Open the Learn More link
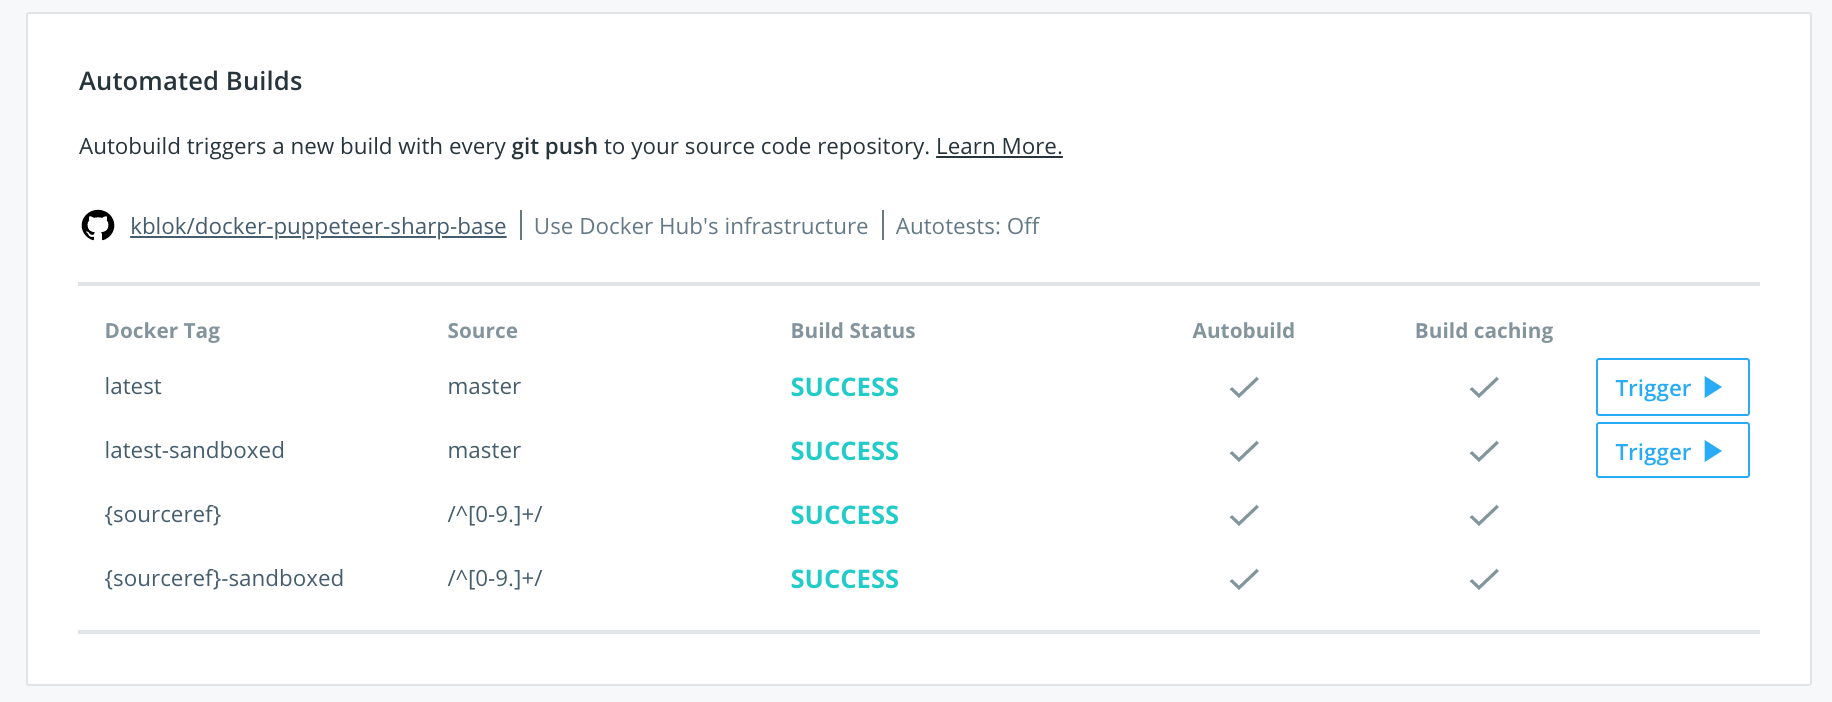The image size is (1832, 702). point(999,146)
